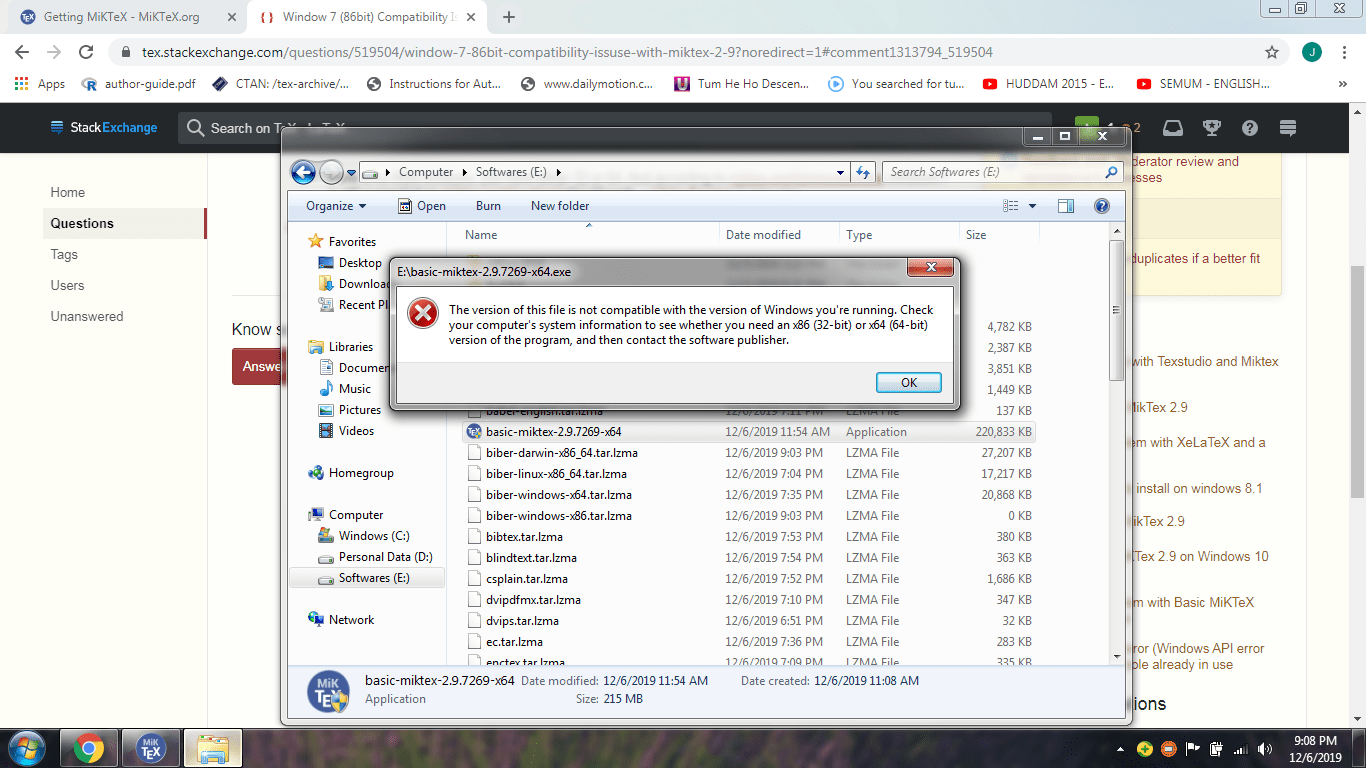
Task: Open the view options dropdown arrow
Action: coord(1032,206)
